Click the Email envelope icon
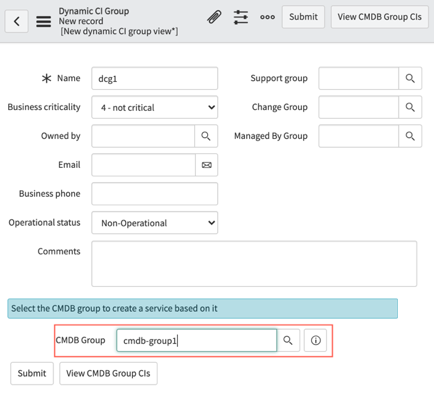This screenshot has width=434, height=394. pos(207,165)
